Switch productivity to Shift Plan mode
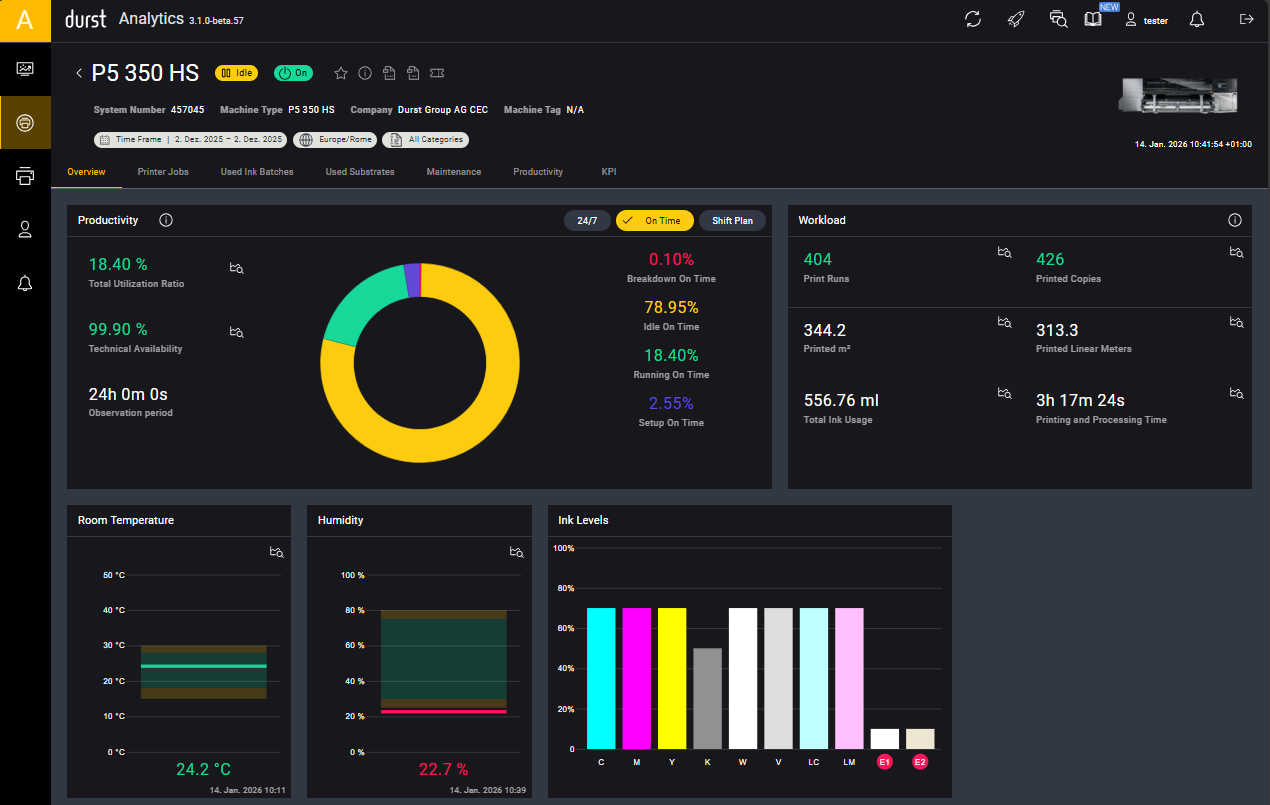Viewport: 1270px width, 805px height. [732, 221]
